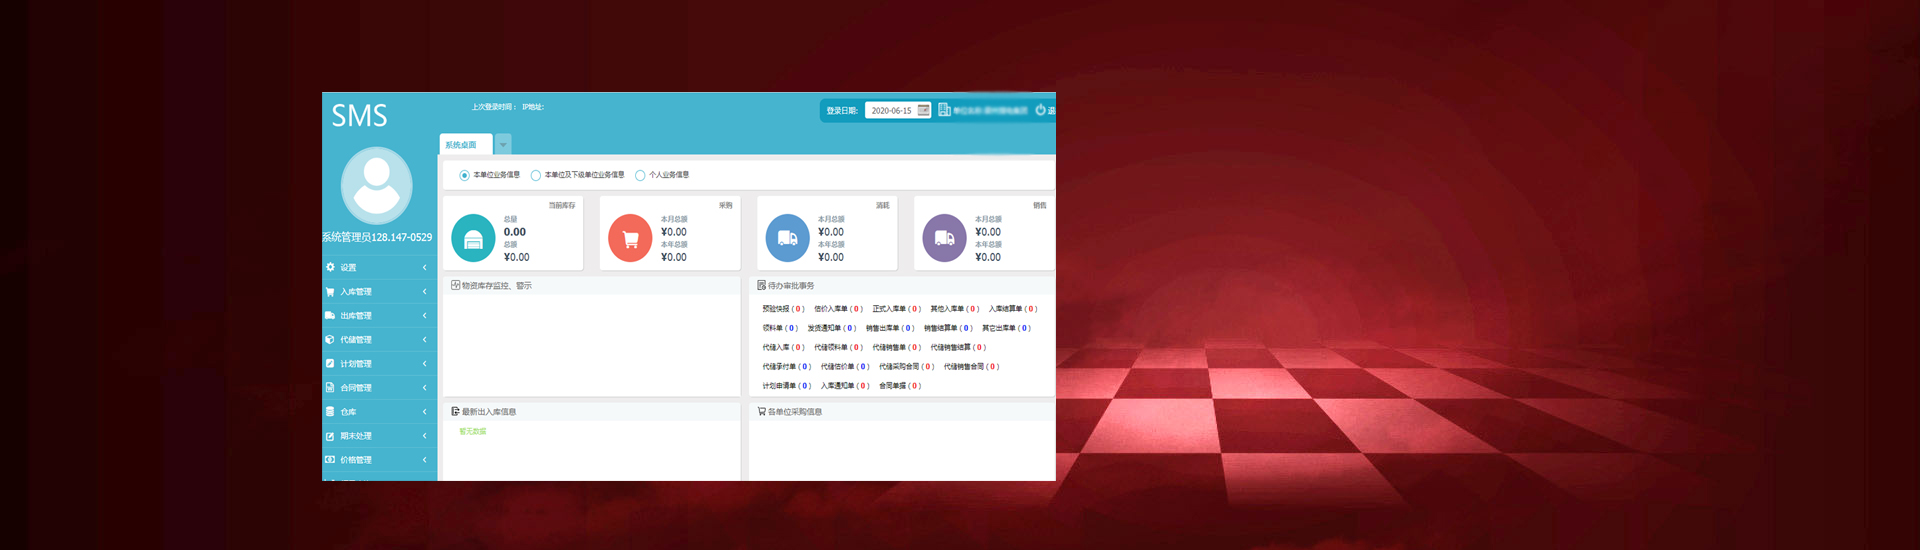
Task: Expand the 入库管理 sidebar menu
Action: tap(378, 291)
